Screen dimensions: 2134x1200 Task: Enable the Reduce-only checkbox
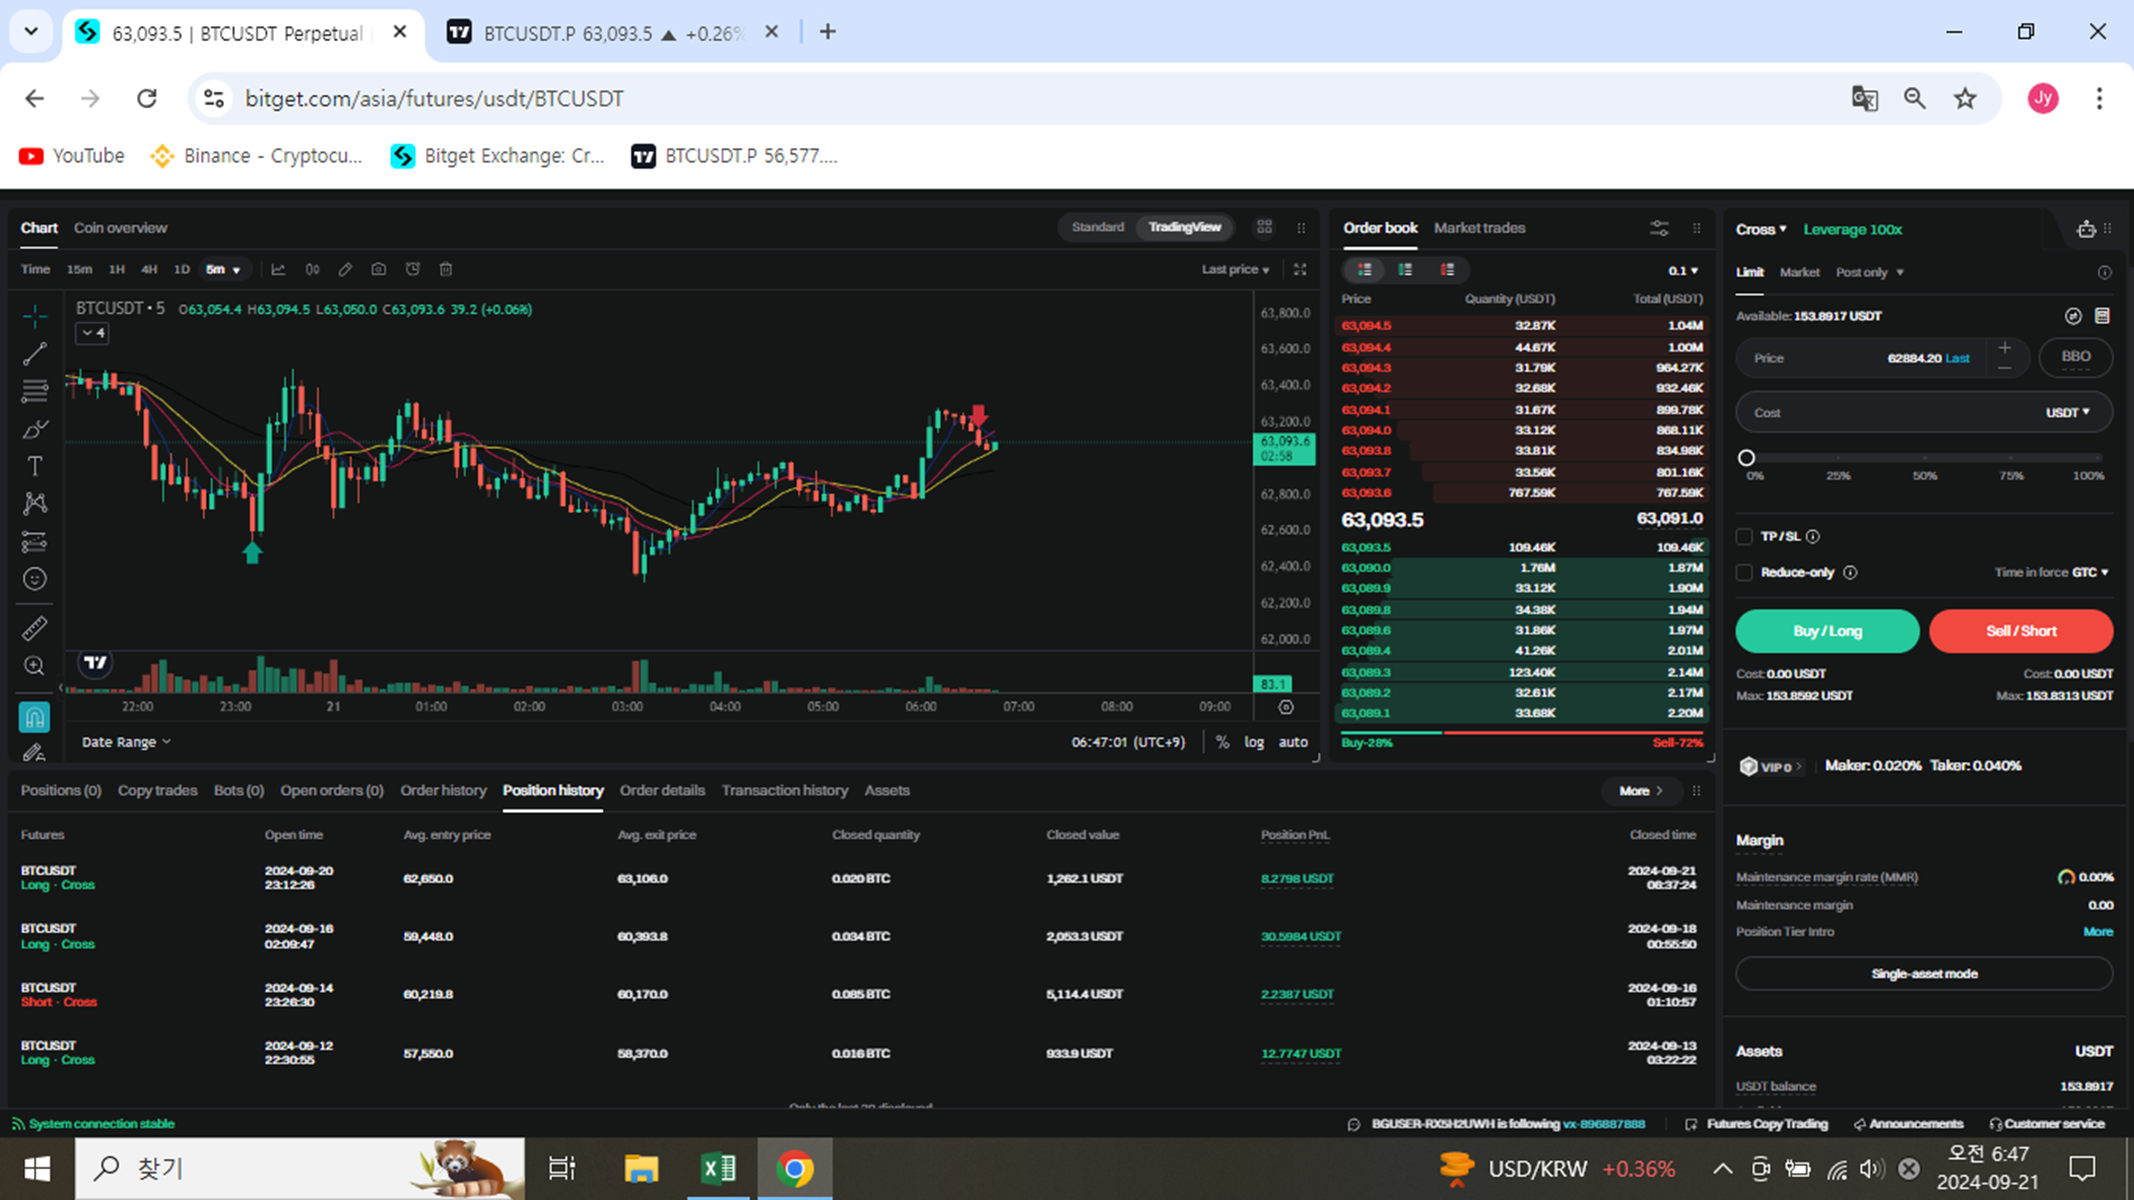(x=1744, y=572)
